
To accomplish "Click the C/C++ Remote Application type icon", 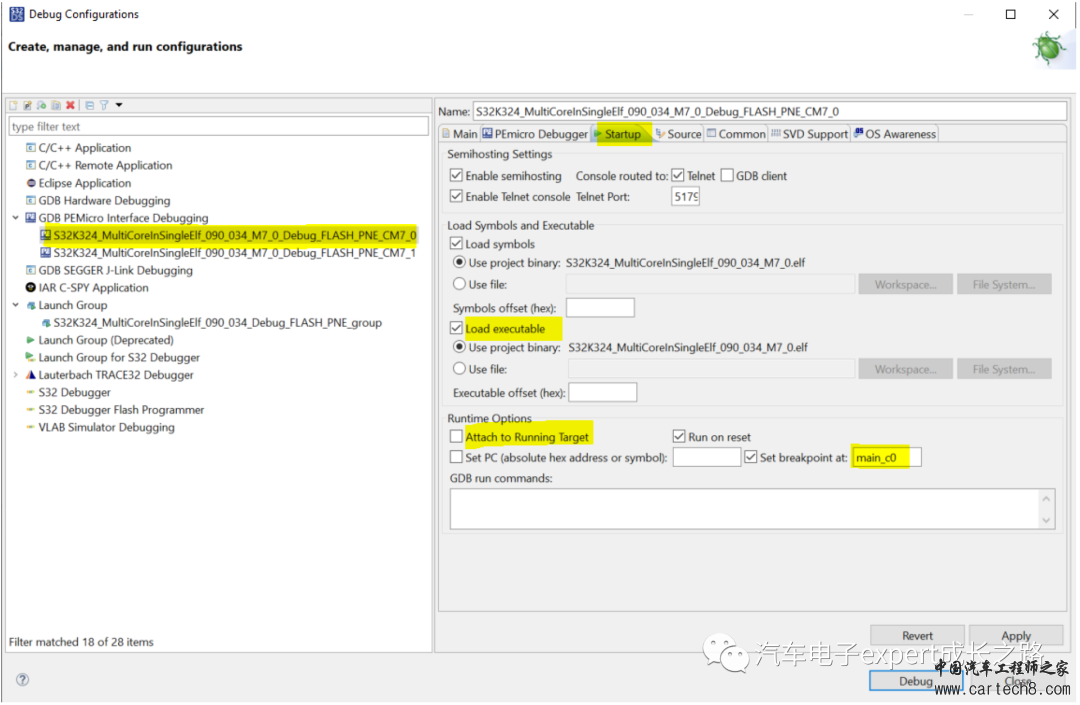I will [30, 165].
